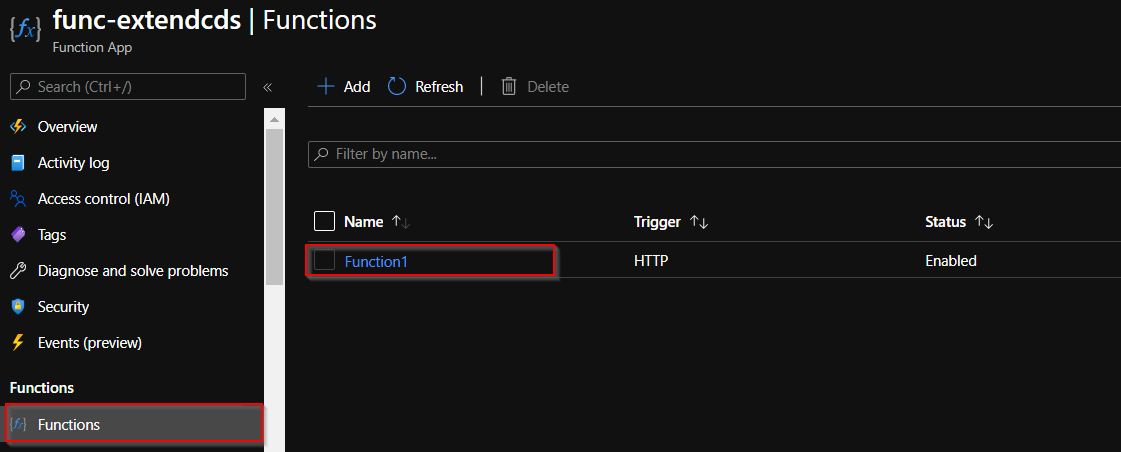This screenshot has height=452, width=1121.
Task: Sort the list by Trigger arrows
Action: coord(699,222)
